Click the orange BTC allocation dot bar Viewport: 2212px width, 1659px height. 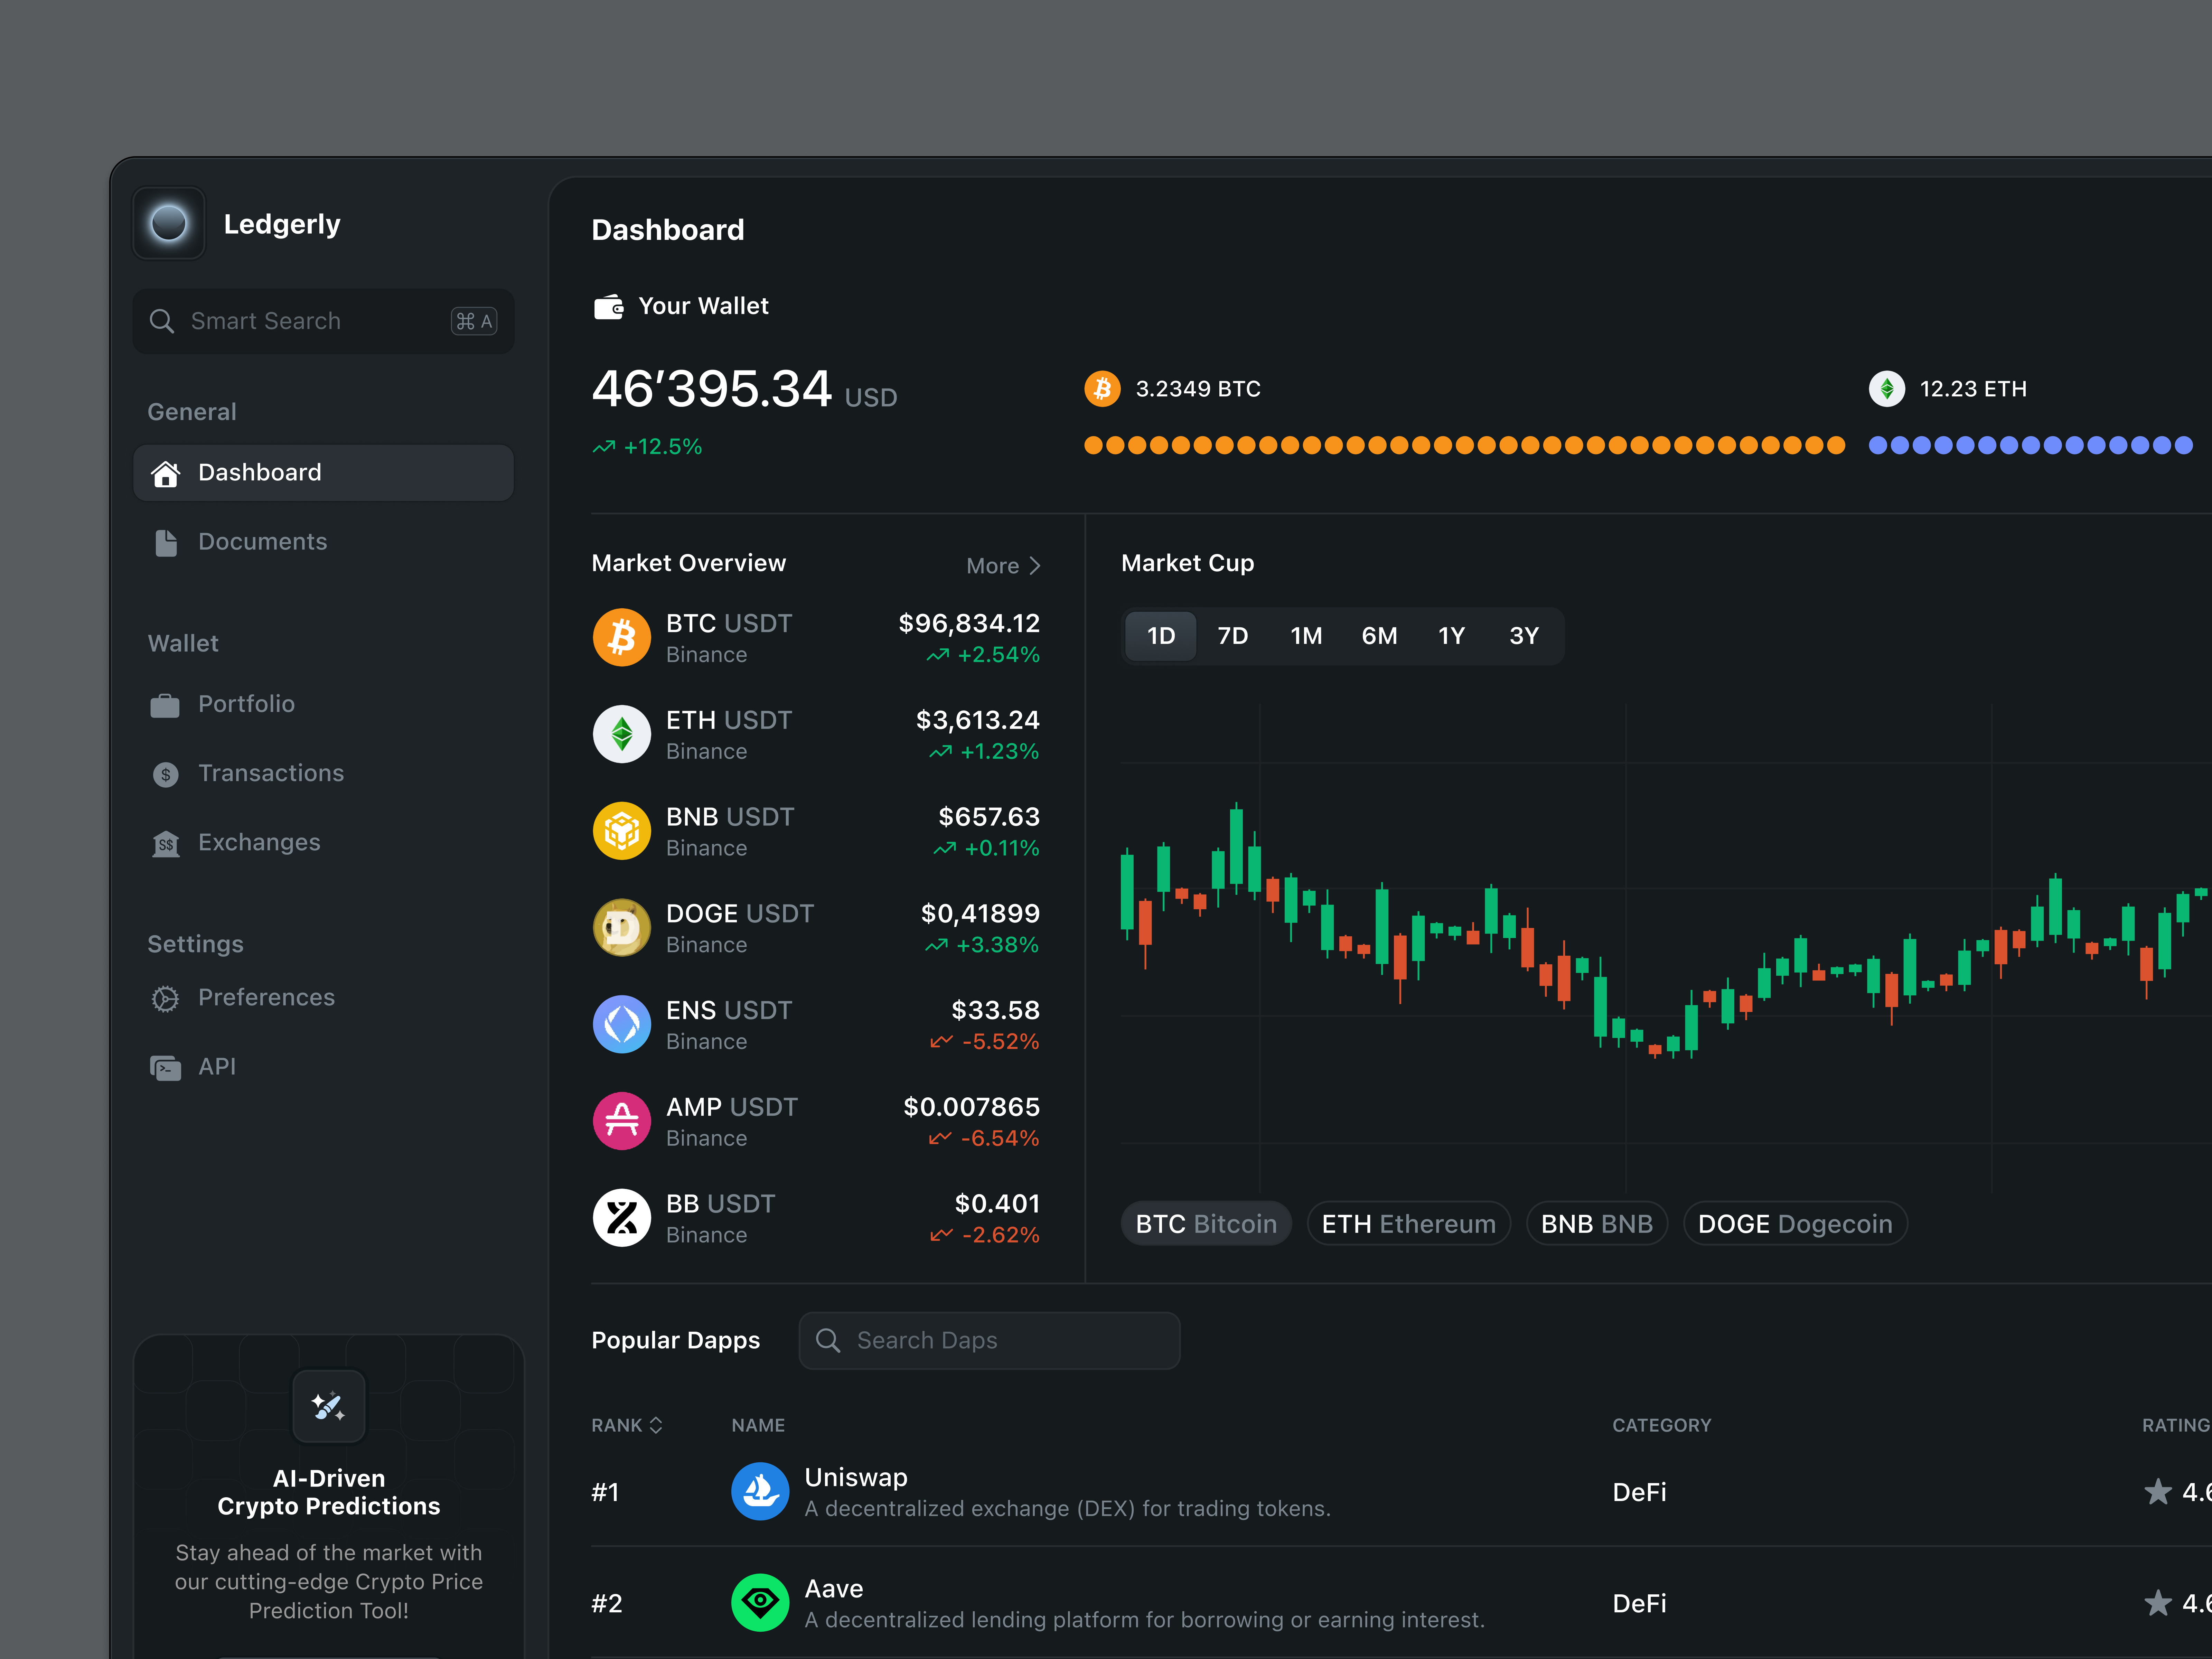click(1464, 445)
